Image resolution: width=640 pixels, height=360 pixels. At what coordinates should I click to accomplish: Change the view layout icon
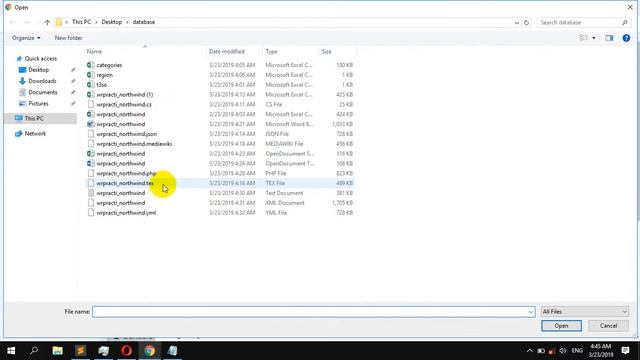point(584,38)
